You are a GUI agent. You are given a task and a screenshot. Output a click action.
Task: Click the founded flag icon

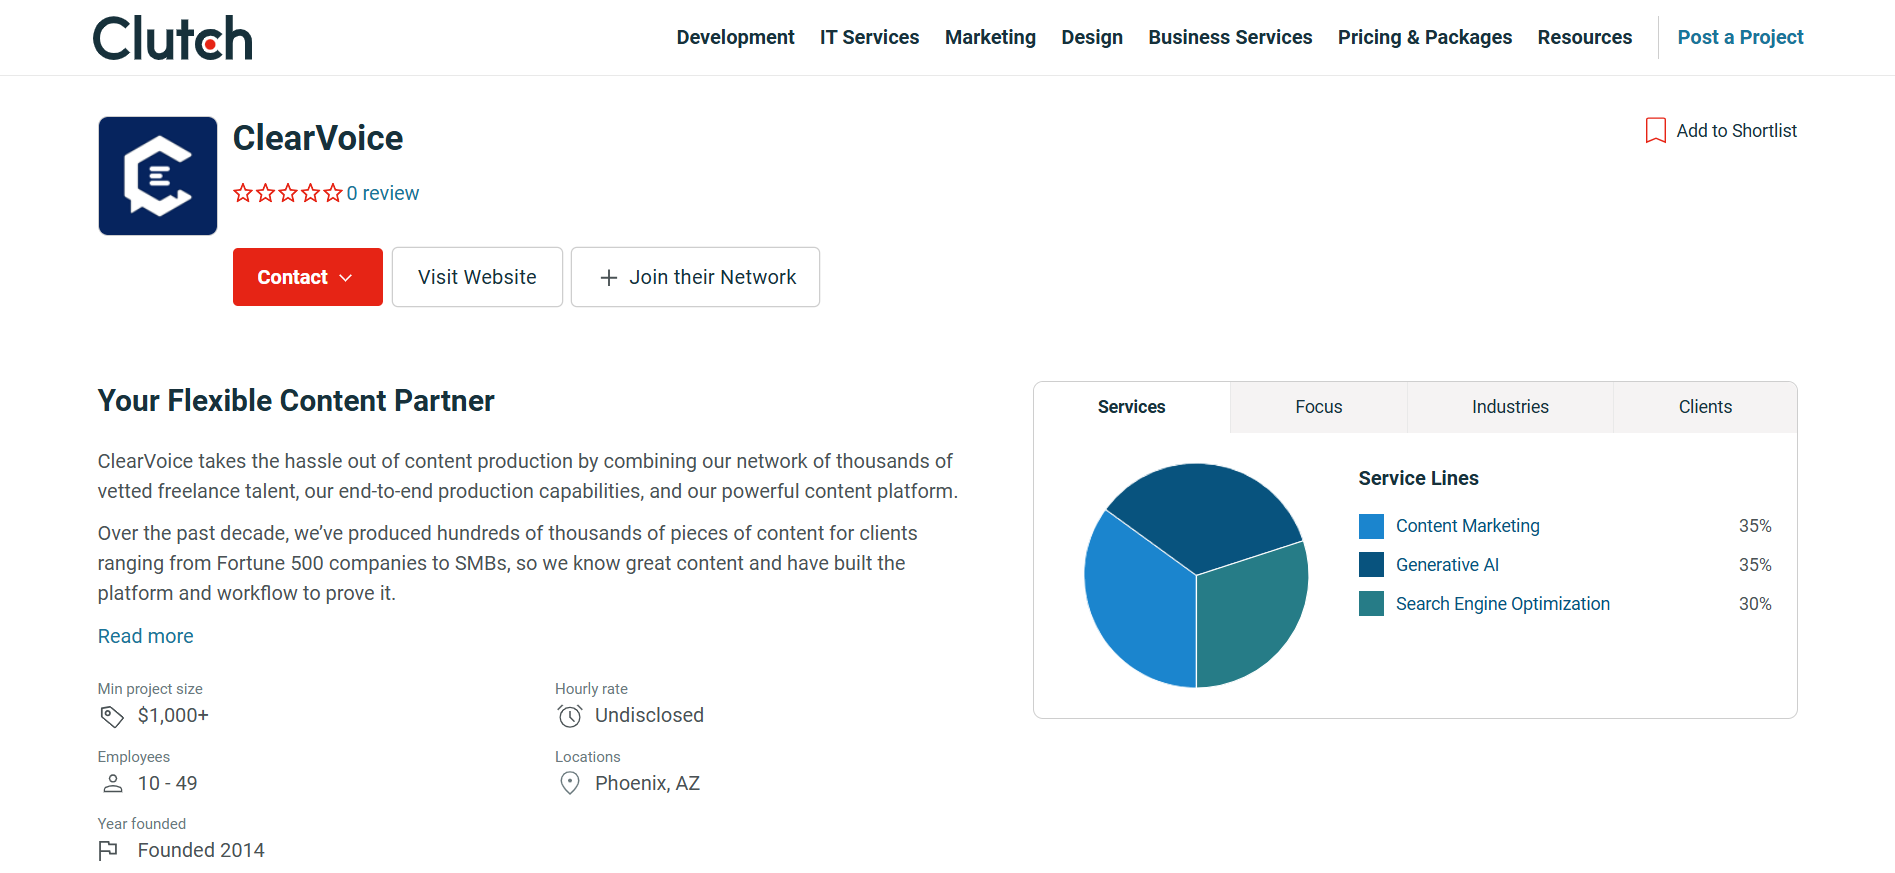click(x=108, y=851)
